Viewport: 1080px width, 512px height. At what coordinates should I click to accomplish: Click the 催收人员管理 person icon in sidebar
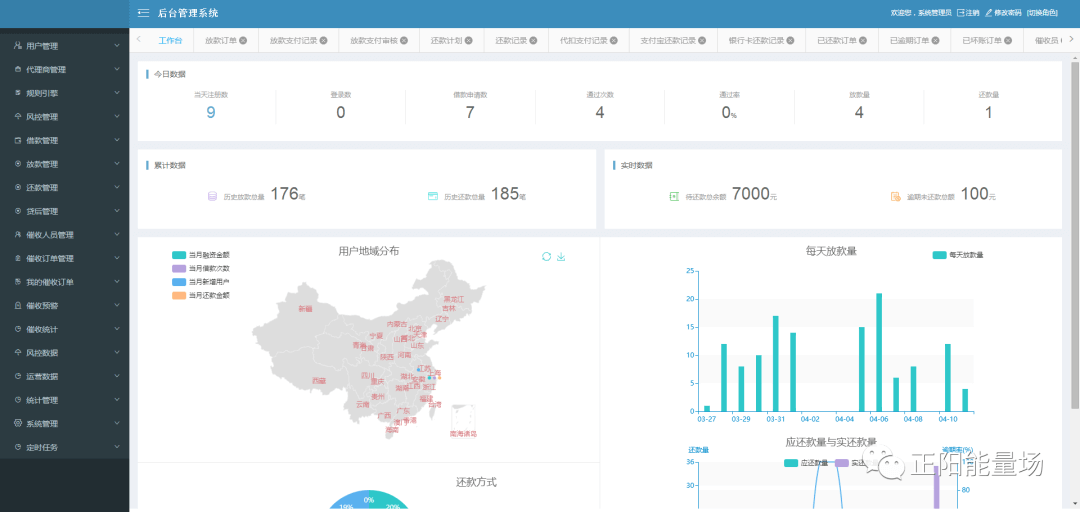tap(17, 235)
